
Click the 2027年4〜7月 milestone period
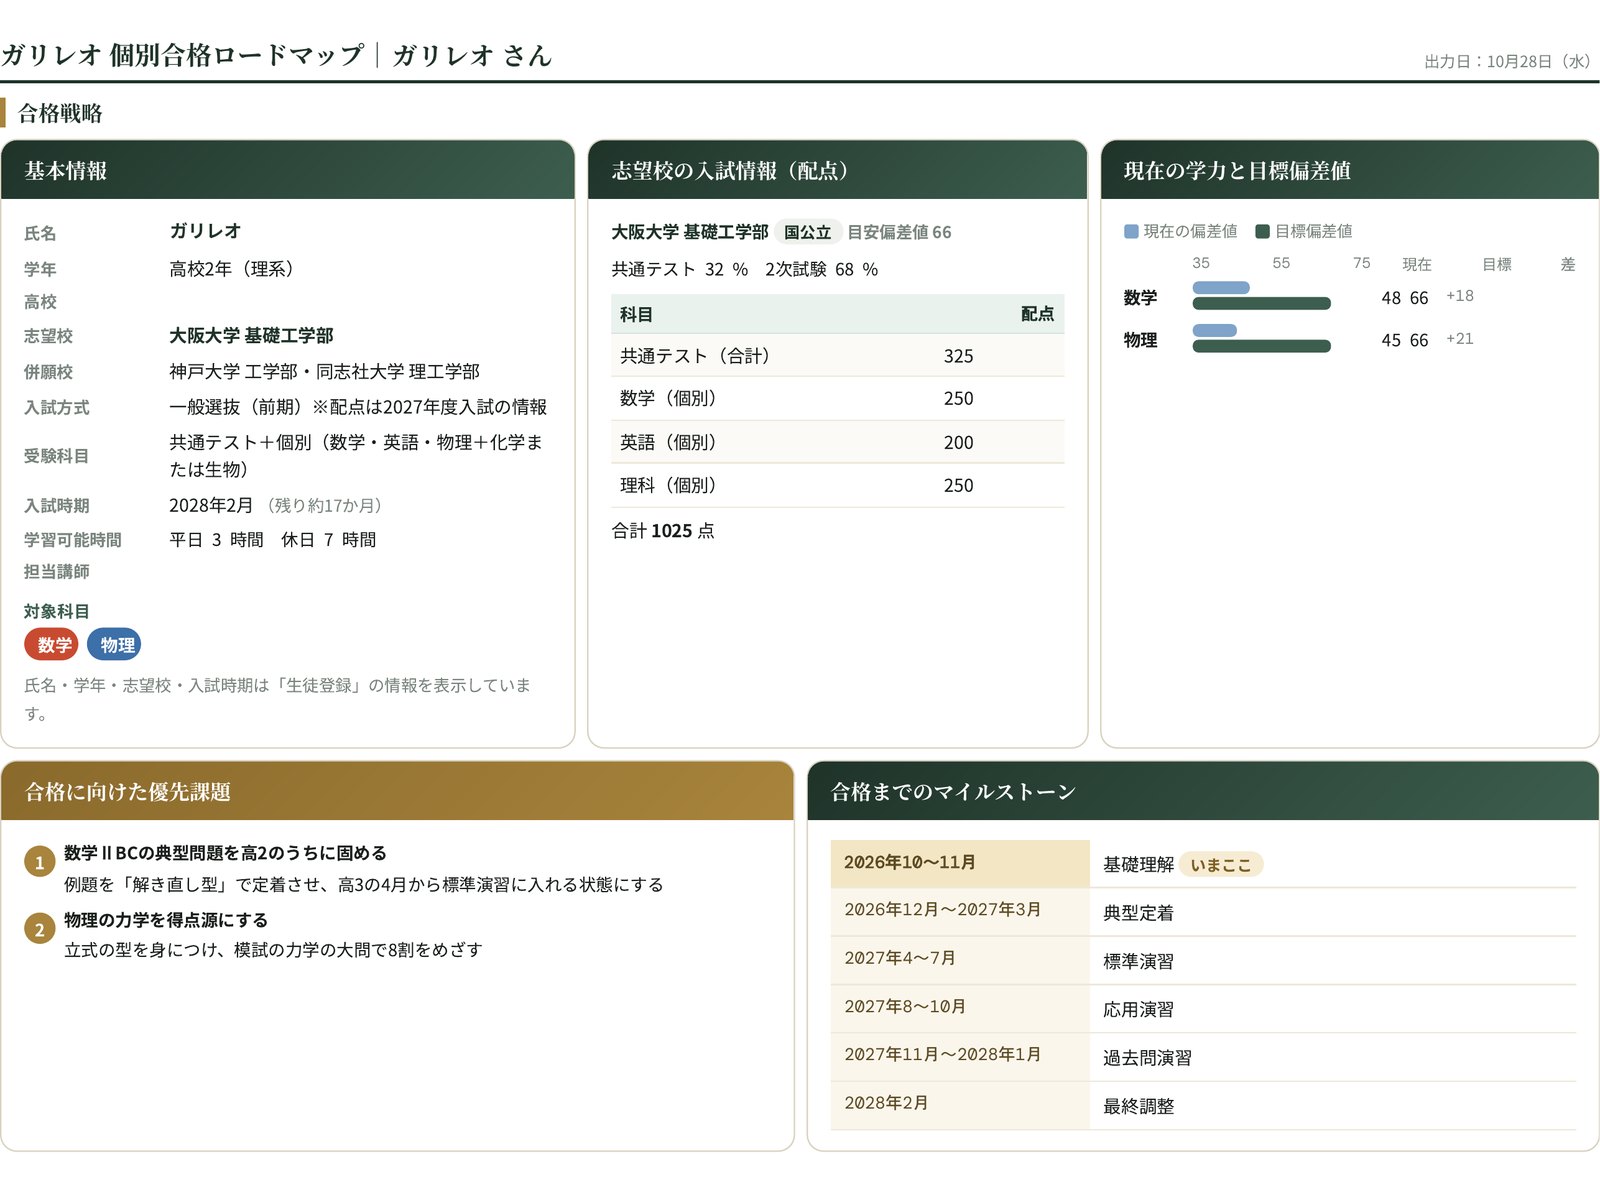click(900, 958)
